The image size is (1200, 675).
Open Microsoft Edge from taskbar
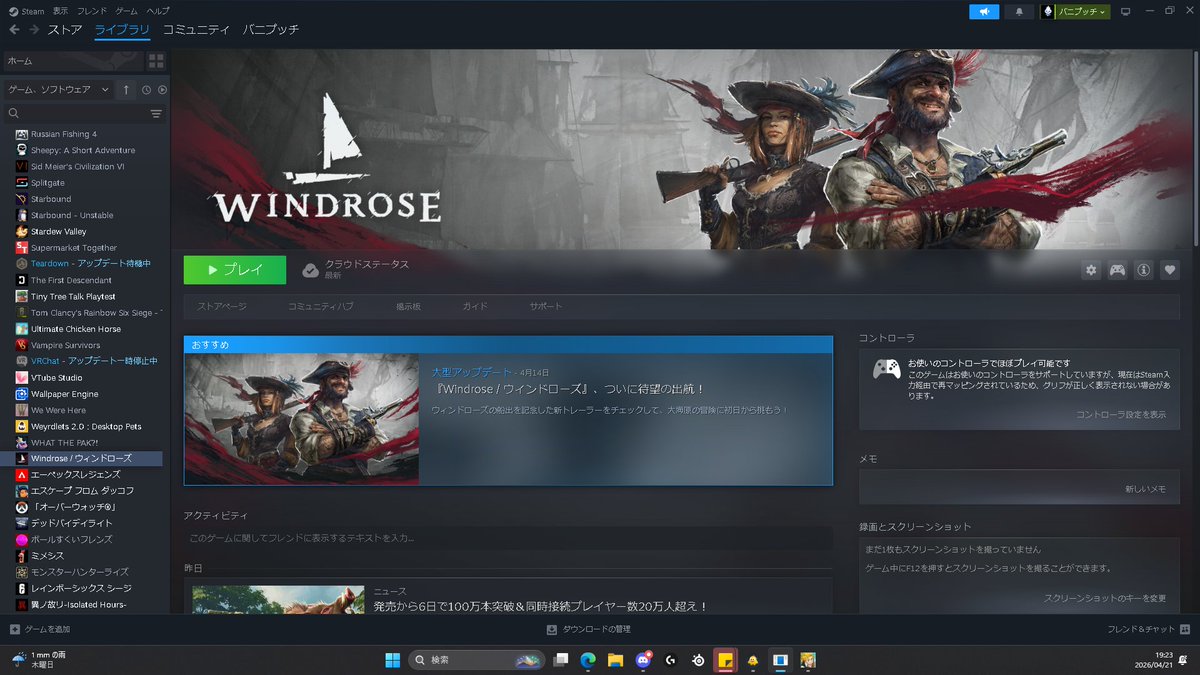point(588,660)
